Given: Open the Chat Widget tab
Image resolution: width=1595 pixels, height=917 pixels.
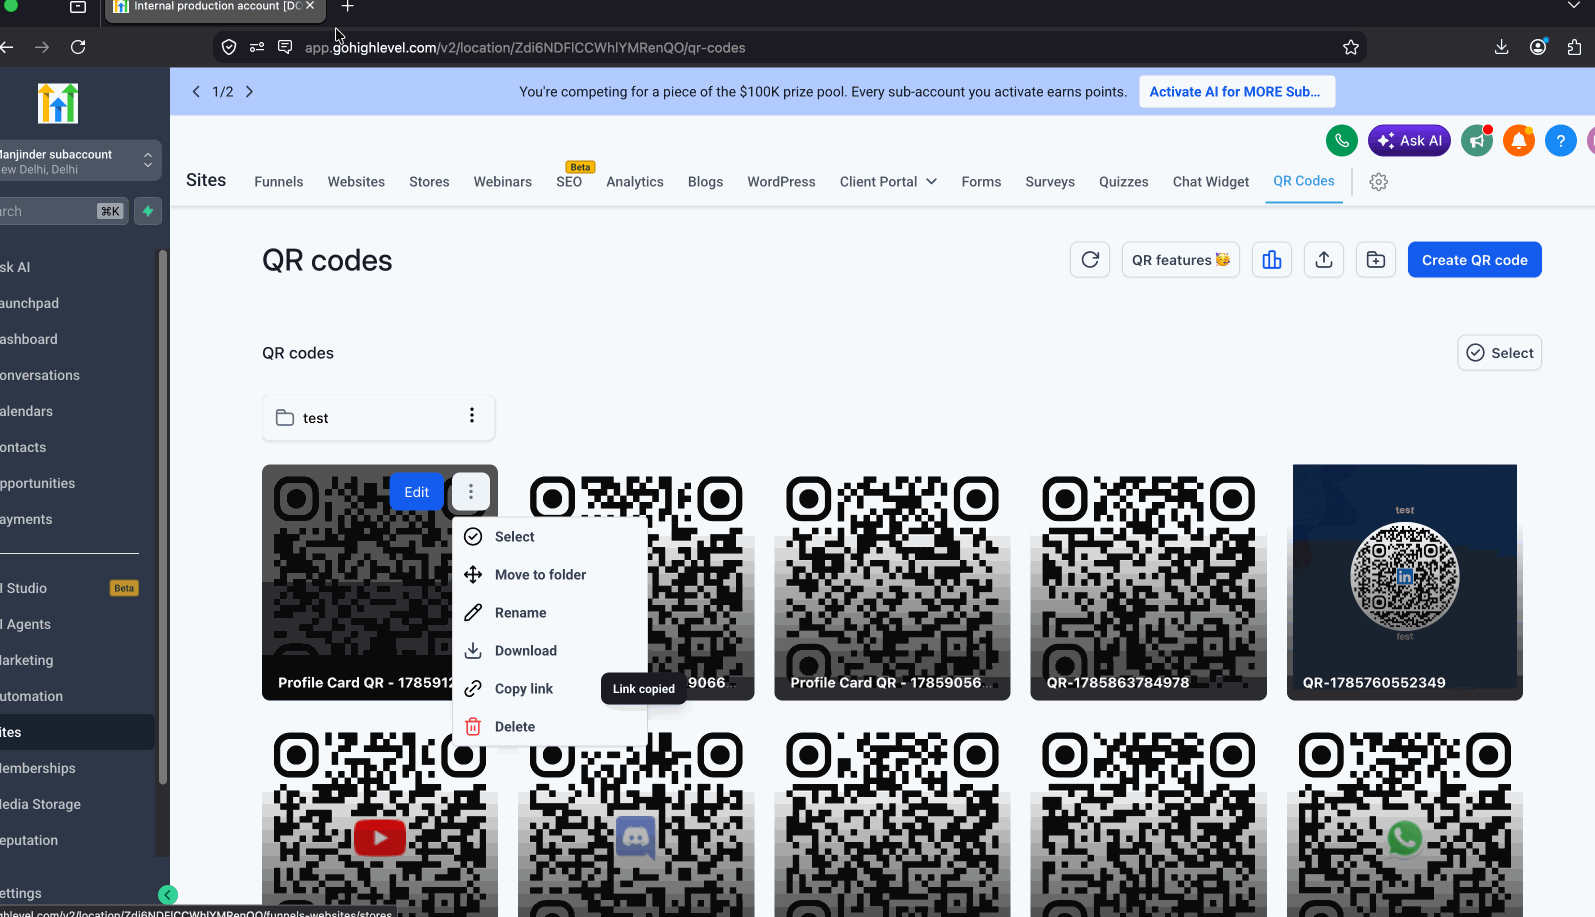Looking at the screenshot, I should (x=1211, y=182).
